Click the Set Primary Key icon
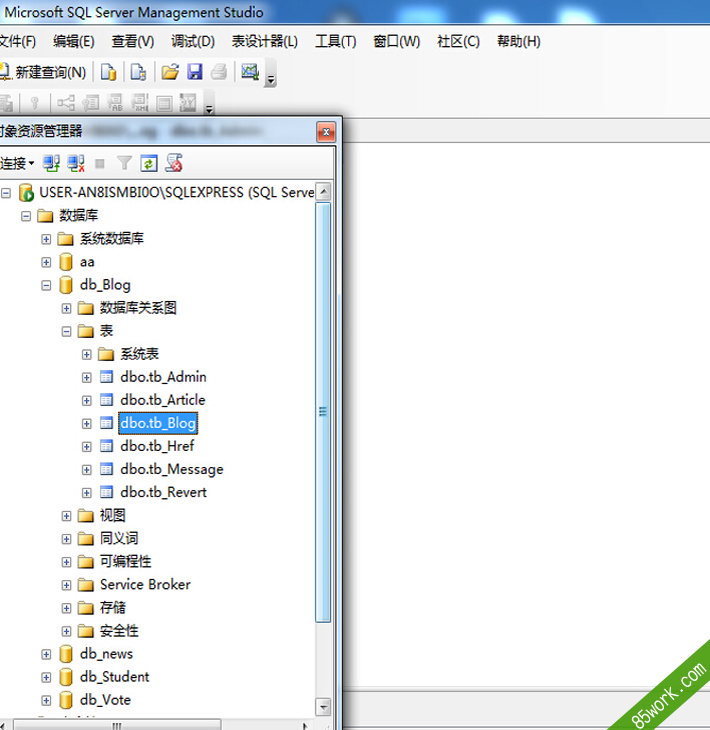Image resolution: width=710 pixels, height=730 pixels. [34, 102]
